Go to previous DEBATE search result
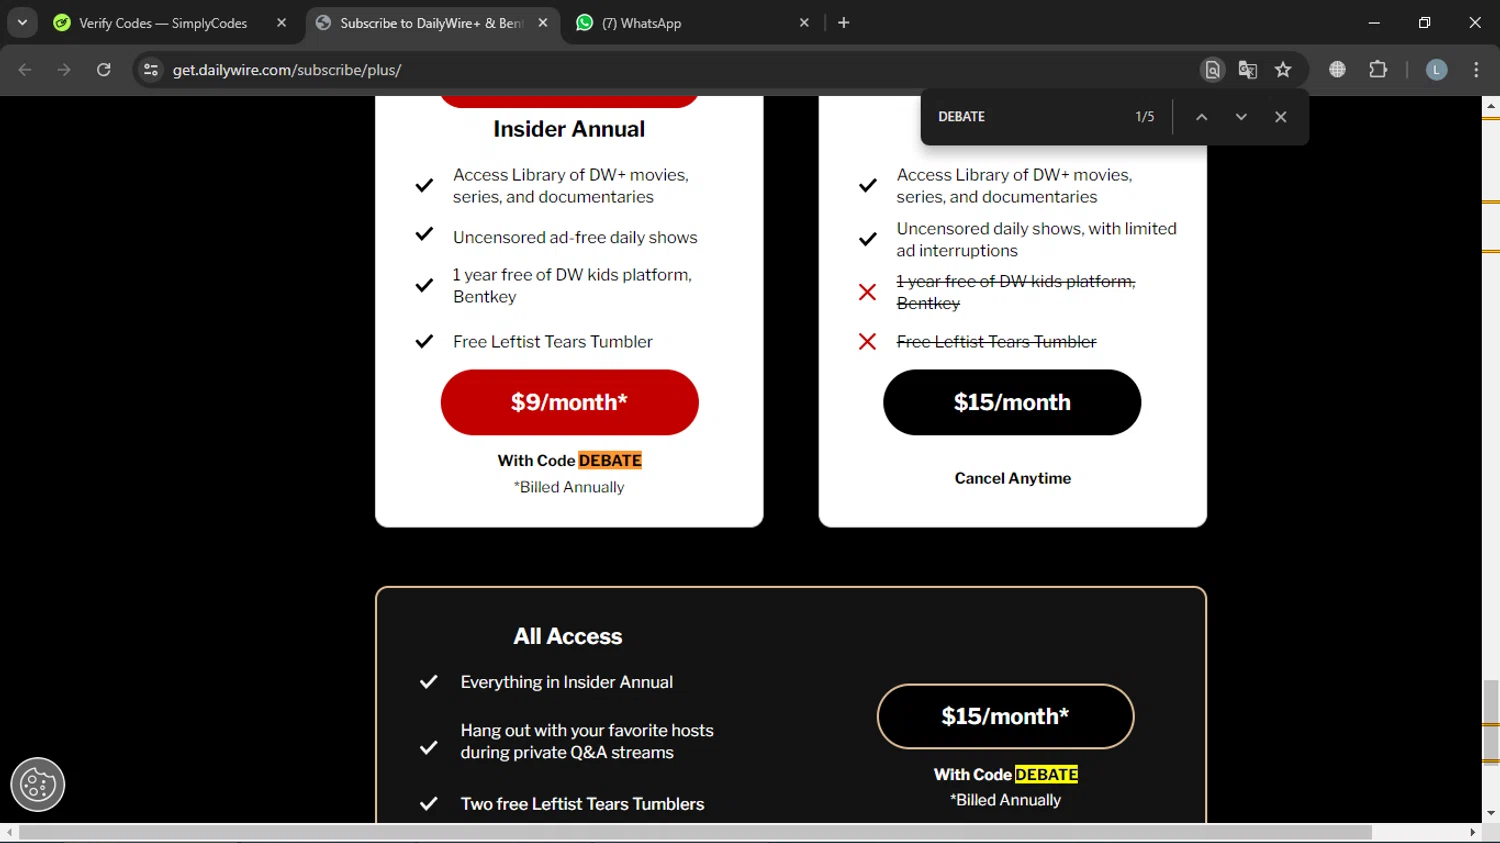Image resolution: width=1500 pixels, height=843 pixels. click(1202, 117)
